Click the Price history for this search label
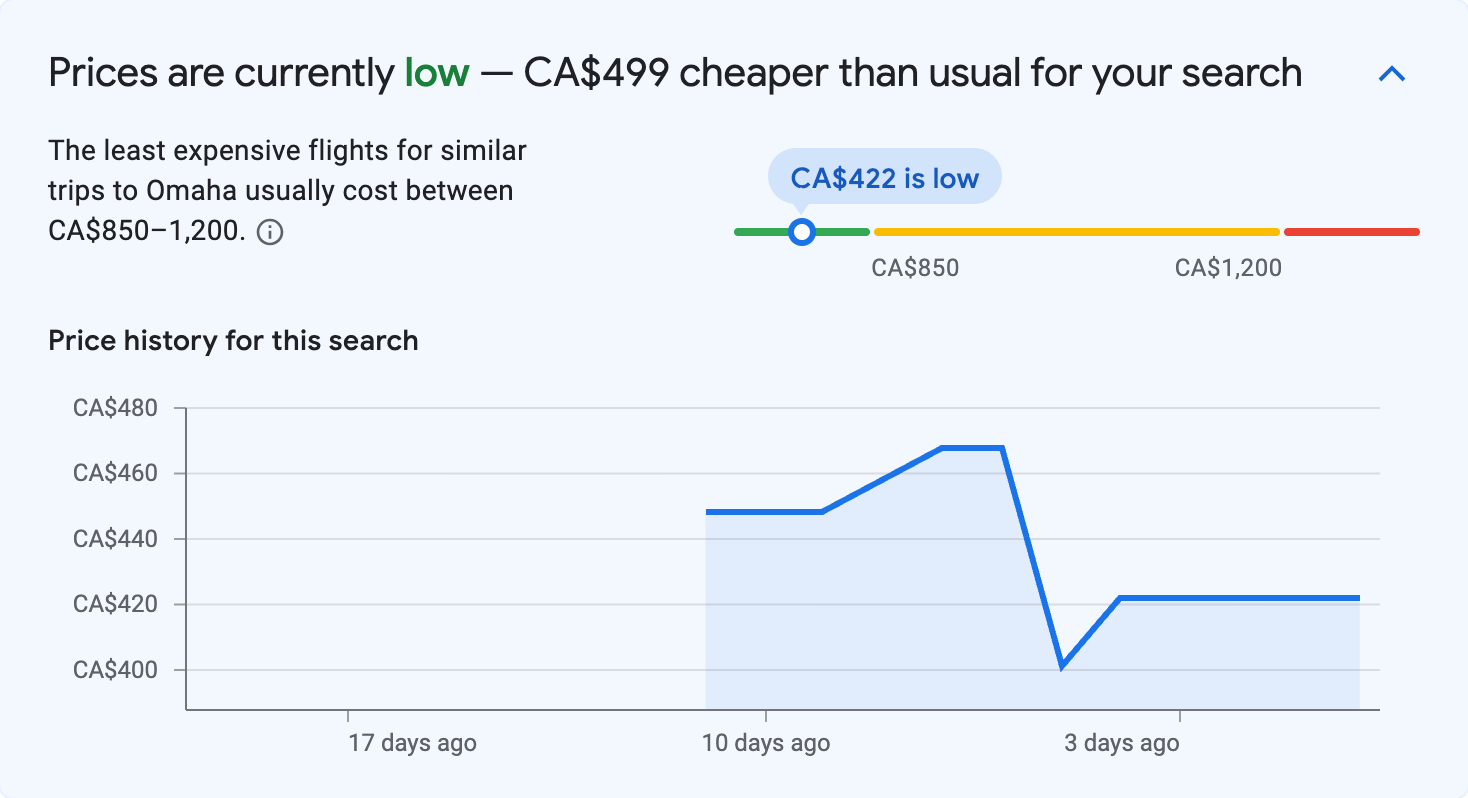The image size is (1468, 798). pyautogui.click(x=232, y=340)
